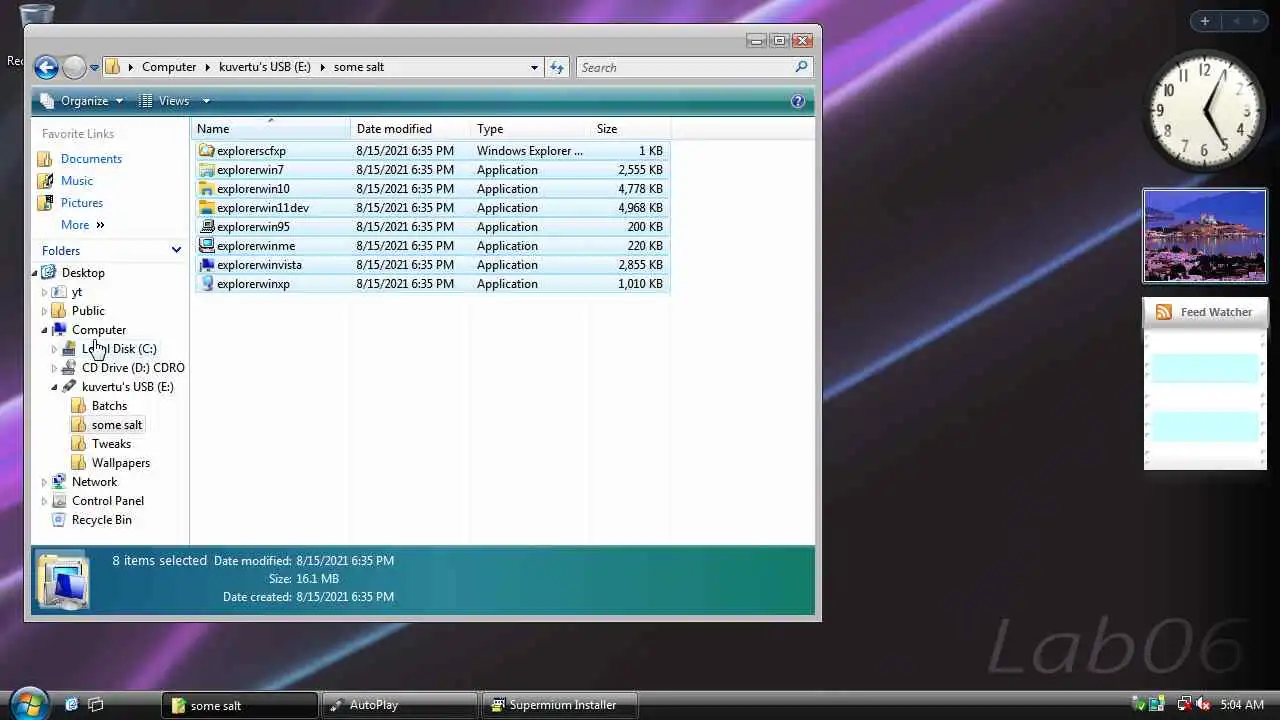Select the explorerwin95 application icon
The height and width of the screenshot is (720, 1280).
[207, 227]
